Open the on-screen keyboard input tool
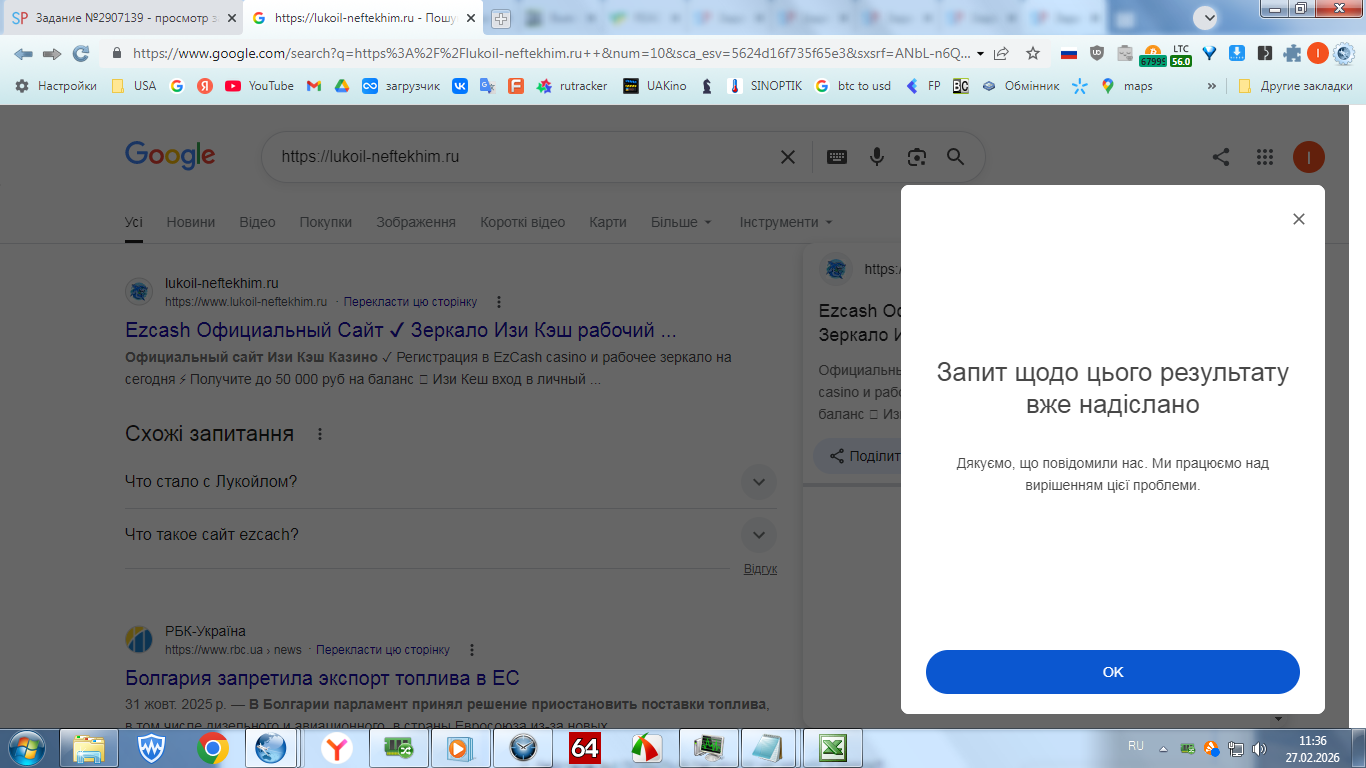 [x=837, y=157]
